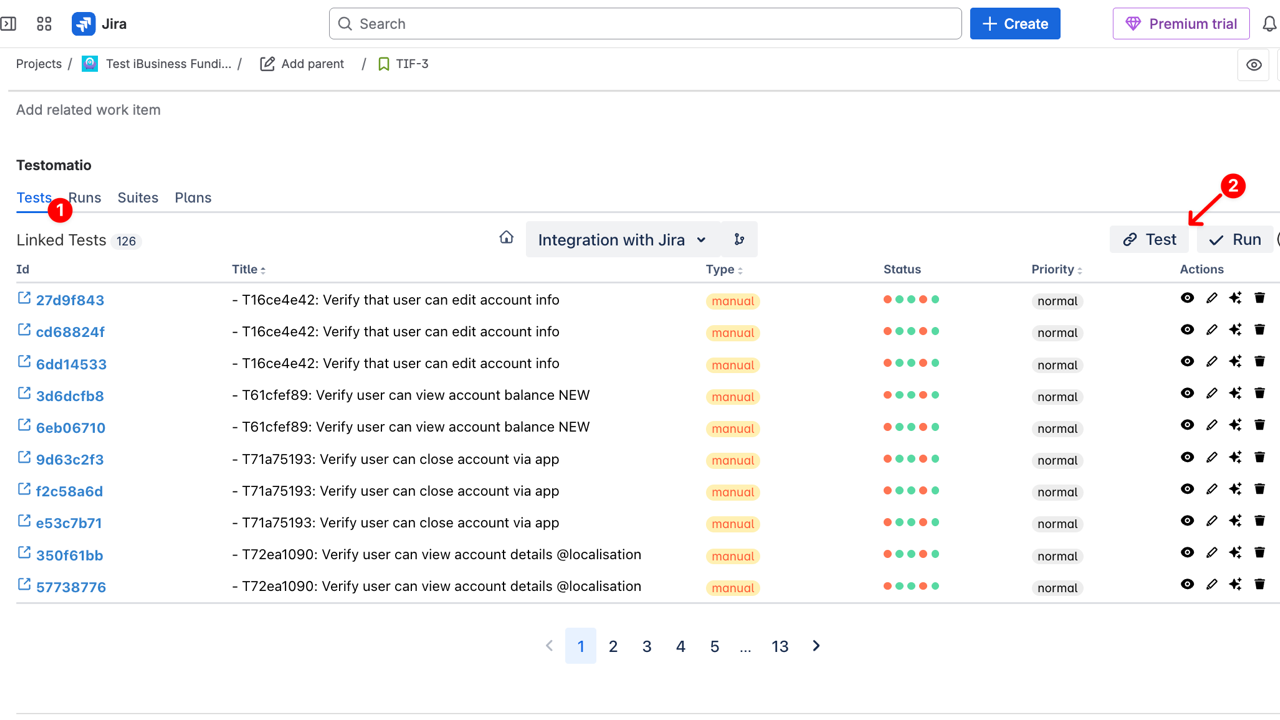Screen dimensions: 1280x720
Task: Click trash icon for test 57738776
Action: (x=1259, y=585)
